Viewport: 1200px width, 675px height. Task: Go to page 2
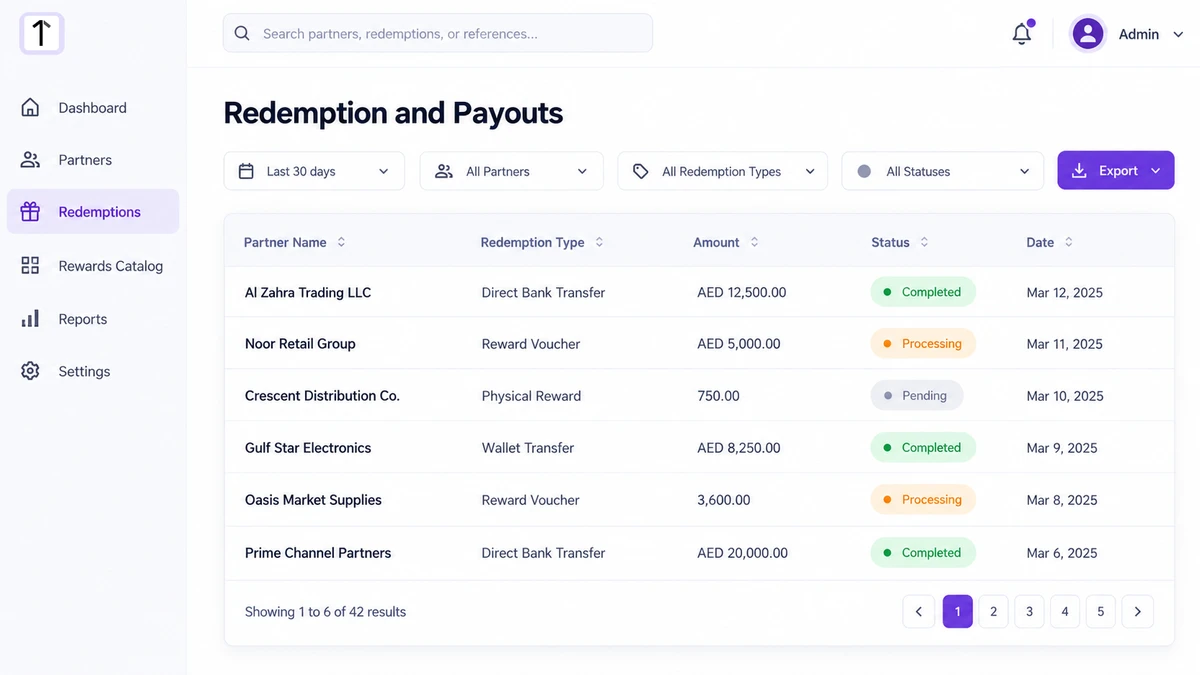point(993,612)
